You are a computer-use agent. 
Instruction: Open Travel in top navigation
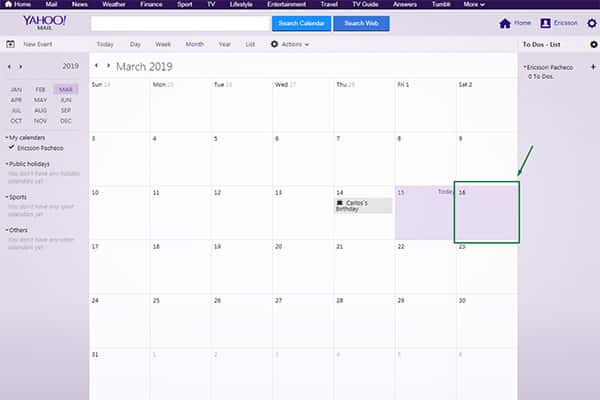pyautogui.click(x=329, y=4)
